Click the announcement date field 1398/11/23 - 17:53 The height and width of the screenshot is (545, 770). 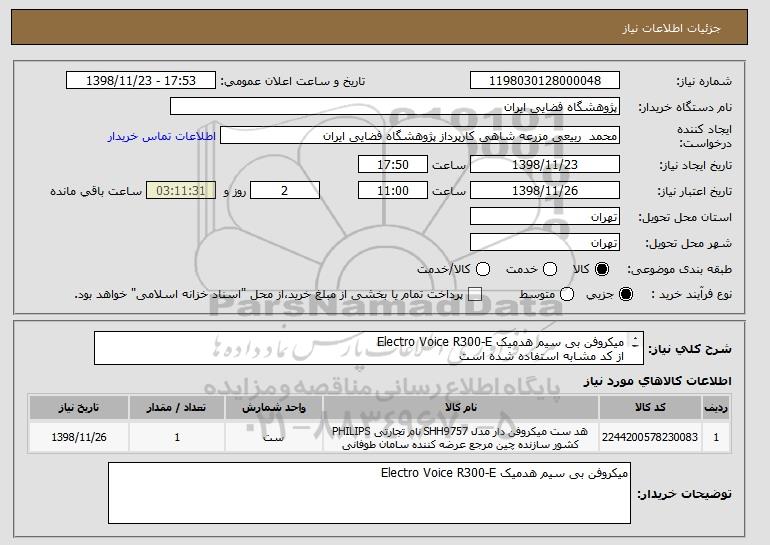coord(141,81)
